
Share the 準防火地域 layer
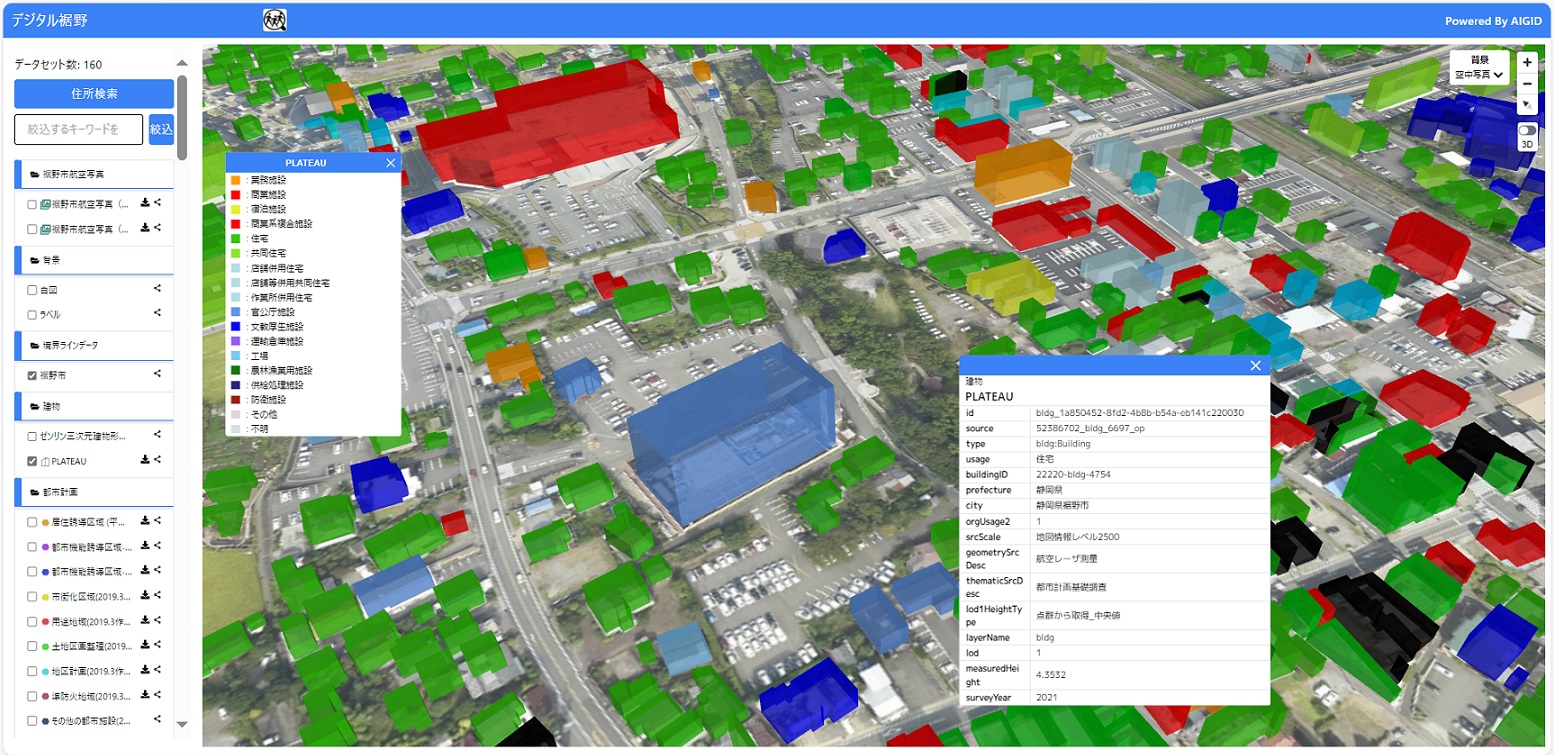coord(158,694)
